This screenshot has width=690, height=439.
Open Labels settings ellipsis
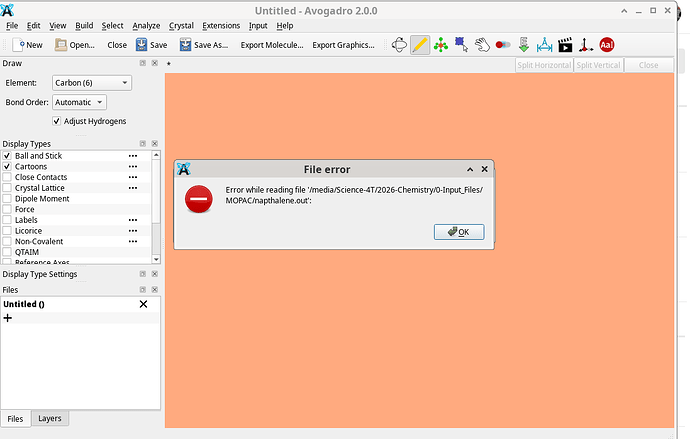click(133, 220)
